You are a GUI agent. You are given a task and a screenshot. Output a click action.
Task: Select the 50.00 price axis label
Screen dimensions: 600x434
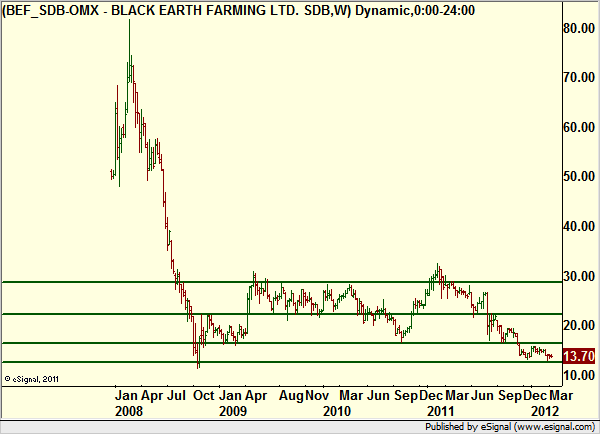tap(579, 176)
